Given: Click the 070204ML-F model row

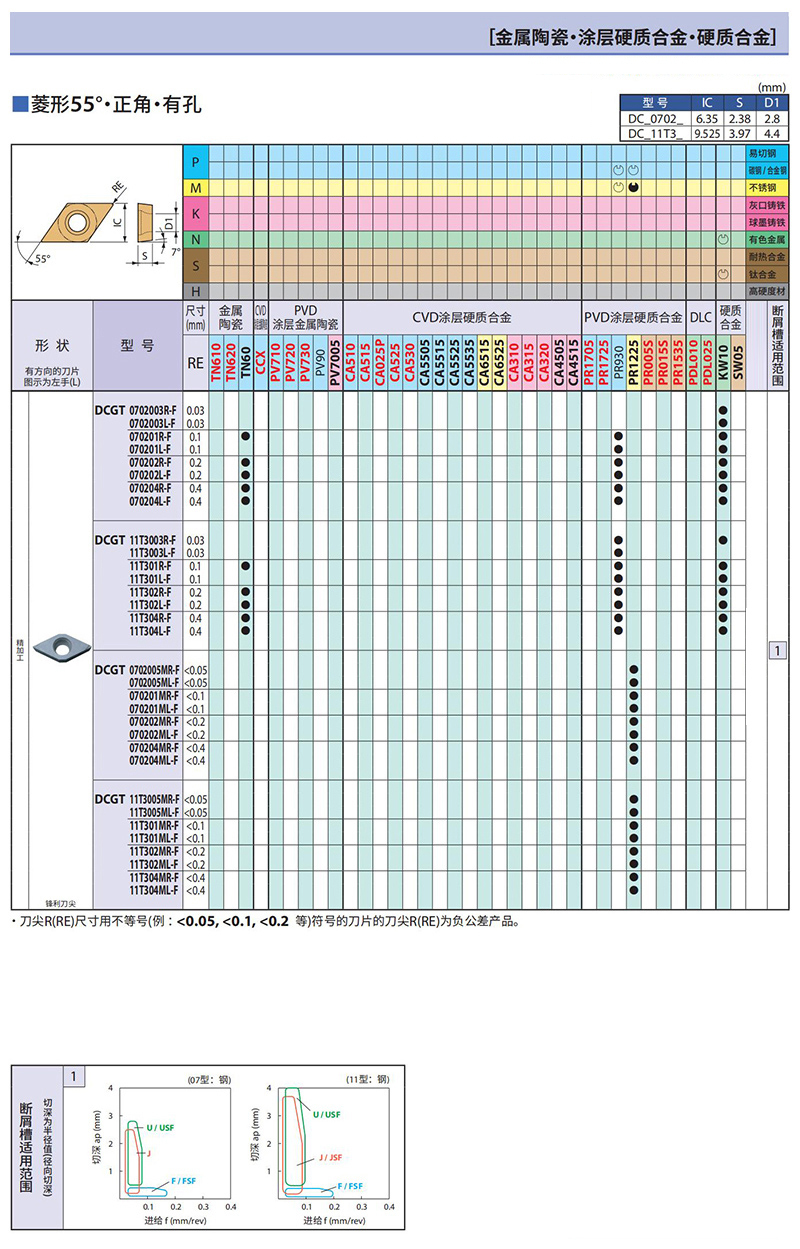Looking at the screenshot, I should tap(154, 760).
